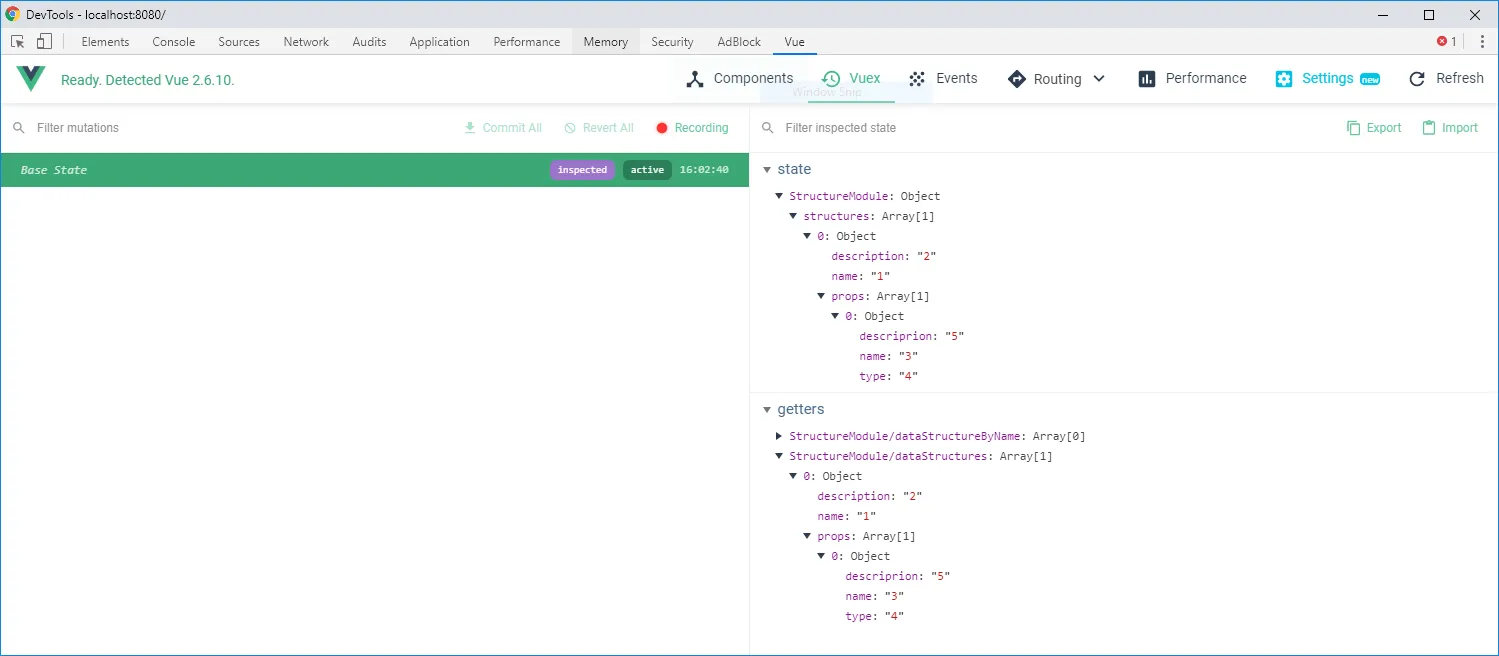
Task: Select the Base State mutation row
Action: pyautogui.click(x=374, y=170)
